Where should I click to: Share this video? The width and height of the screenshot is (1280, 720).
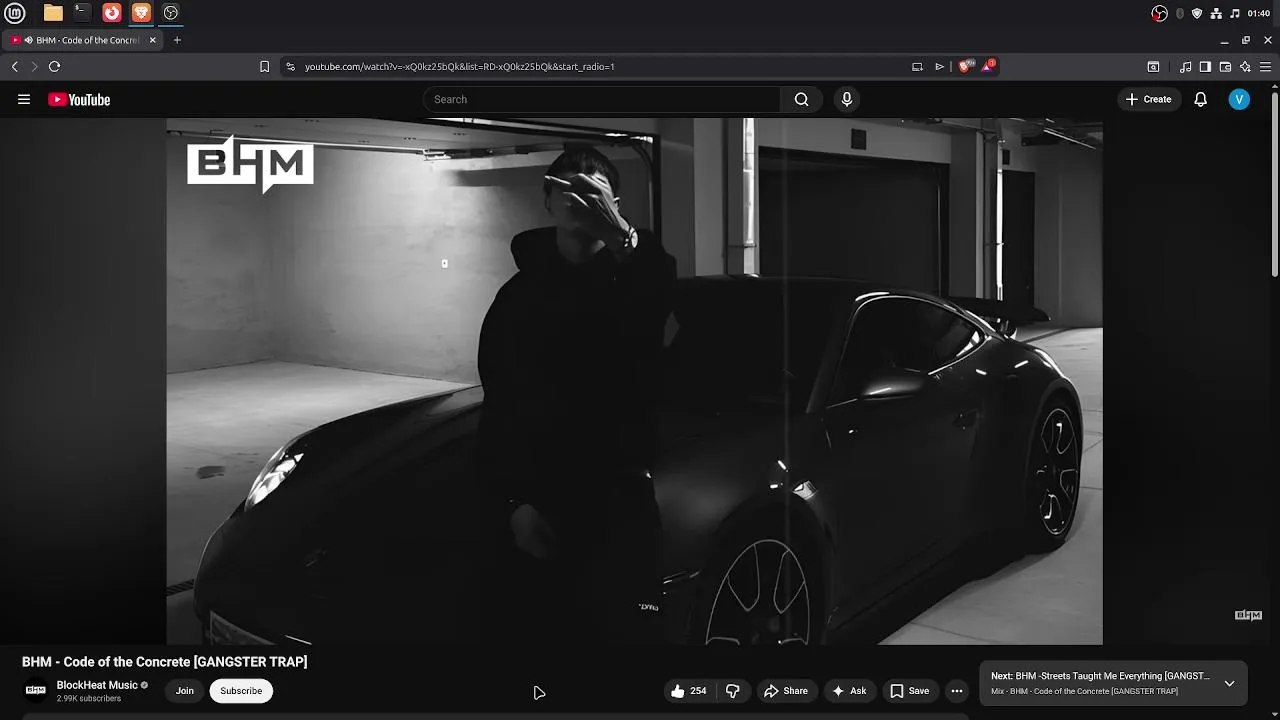(786, 691)
